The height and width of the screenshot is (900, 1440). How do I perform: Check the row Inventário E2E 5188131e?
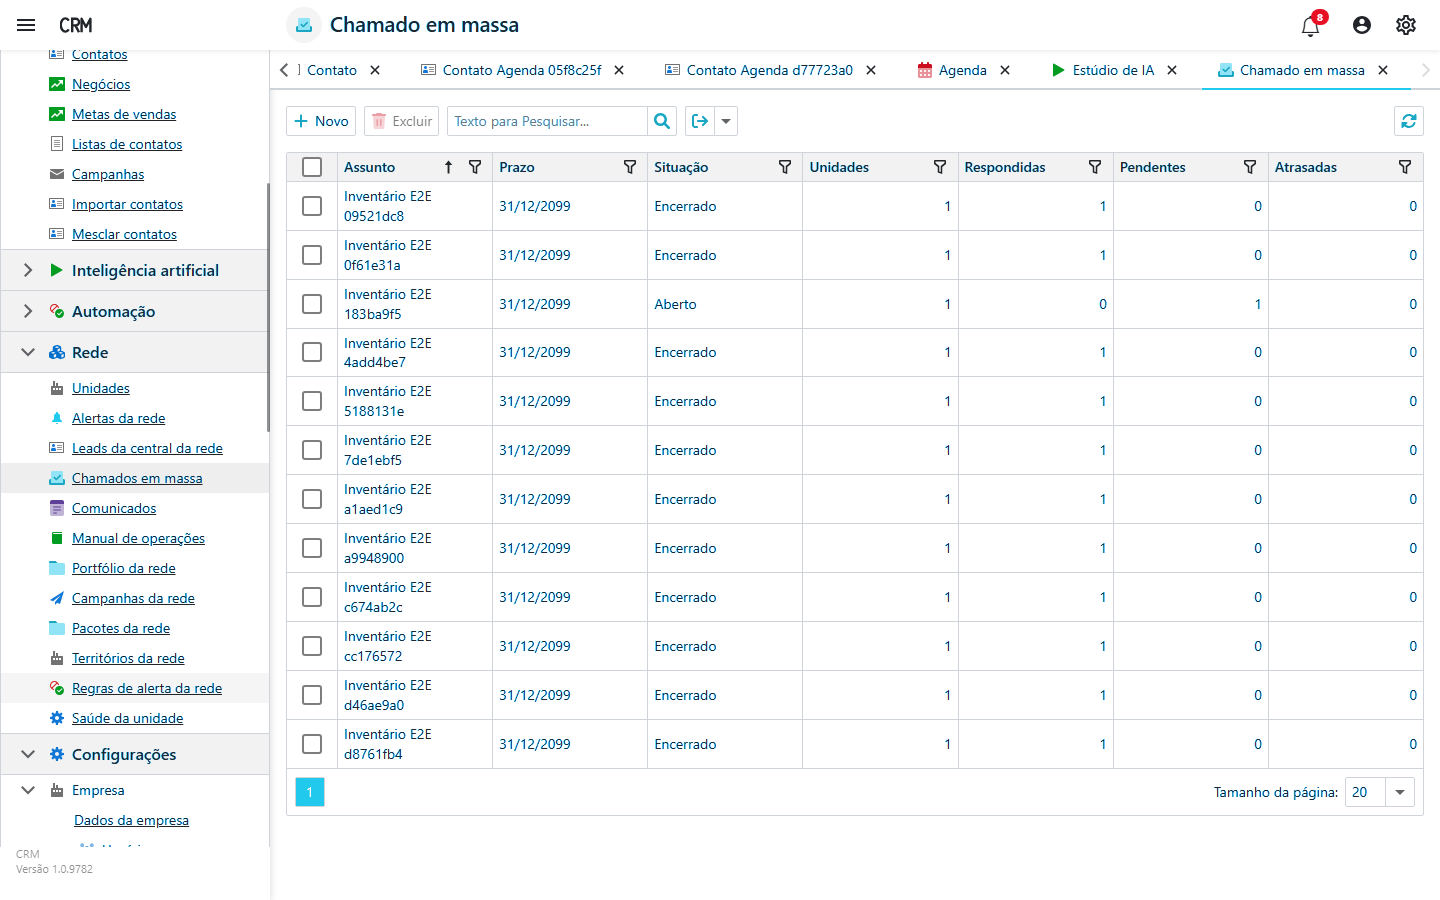click(x=312, y=401)
